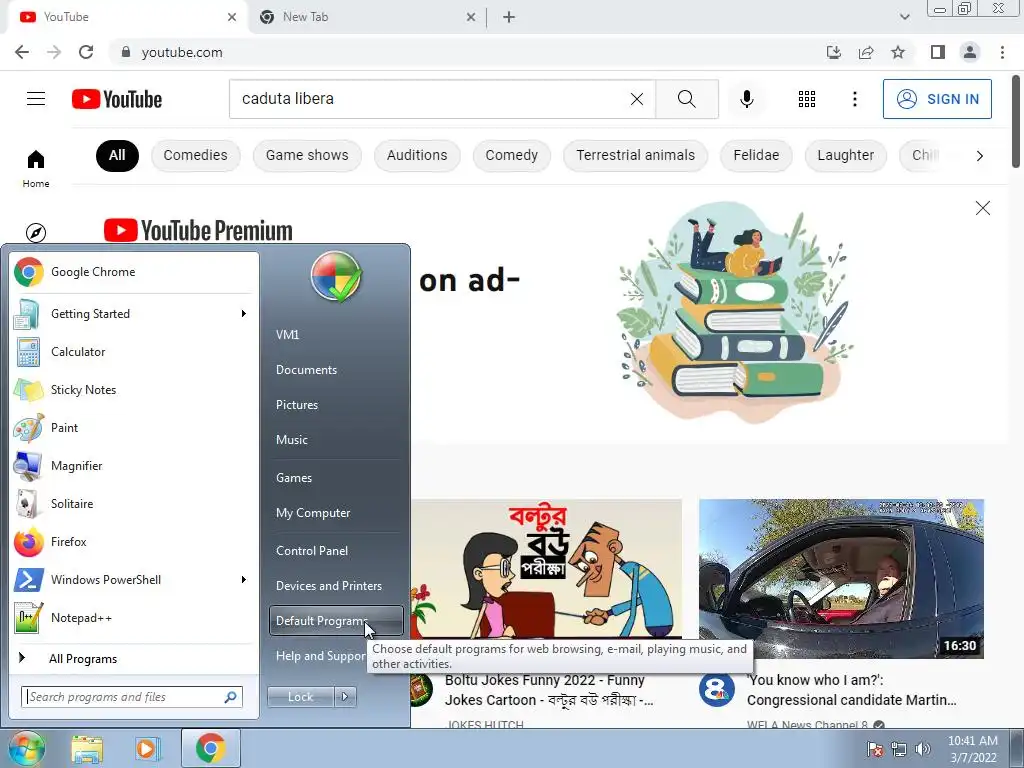Screen dimensions: 1024x768
Task: Open Windows Explorer from taskbar
Action: [87, 748]
